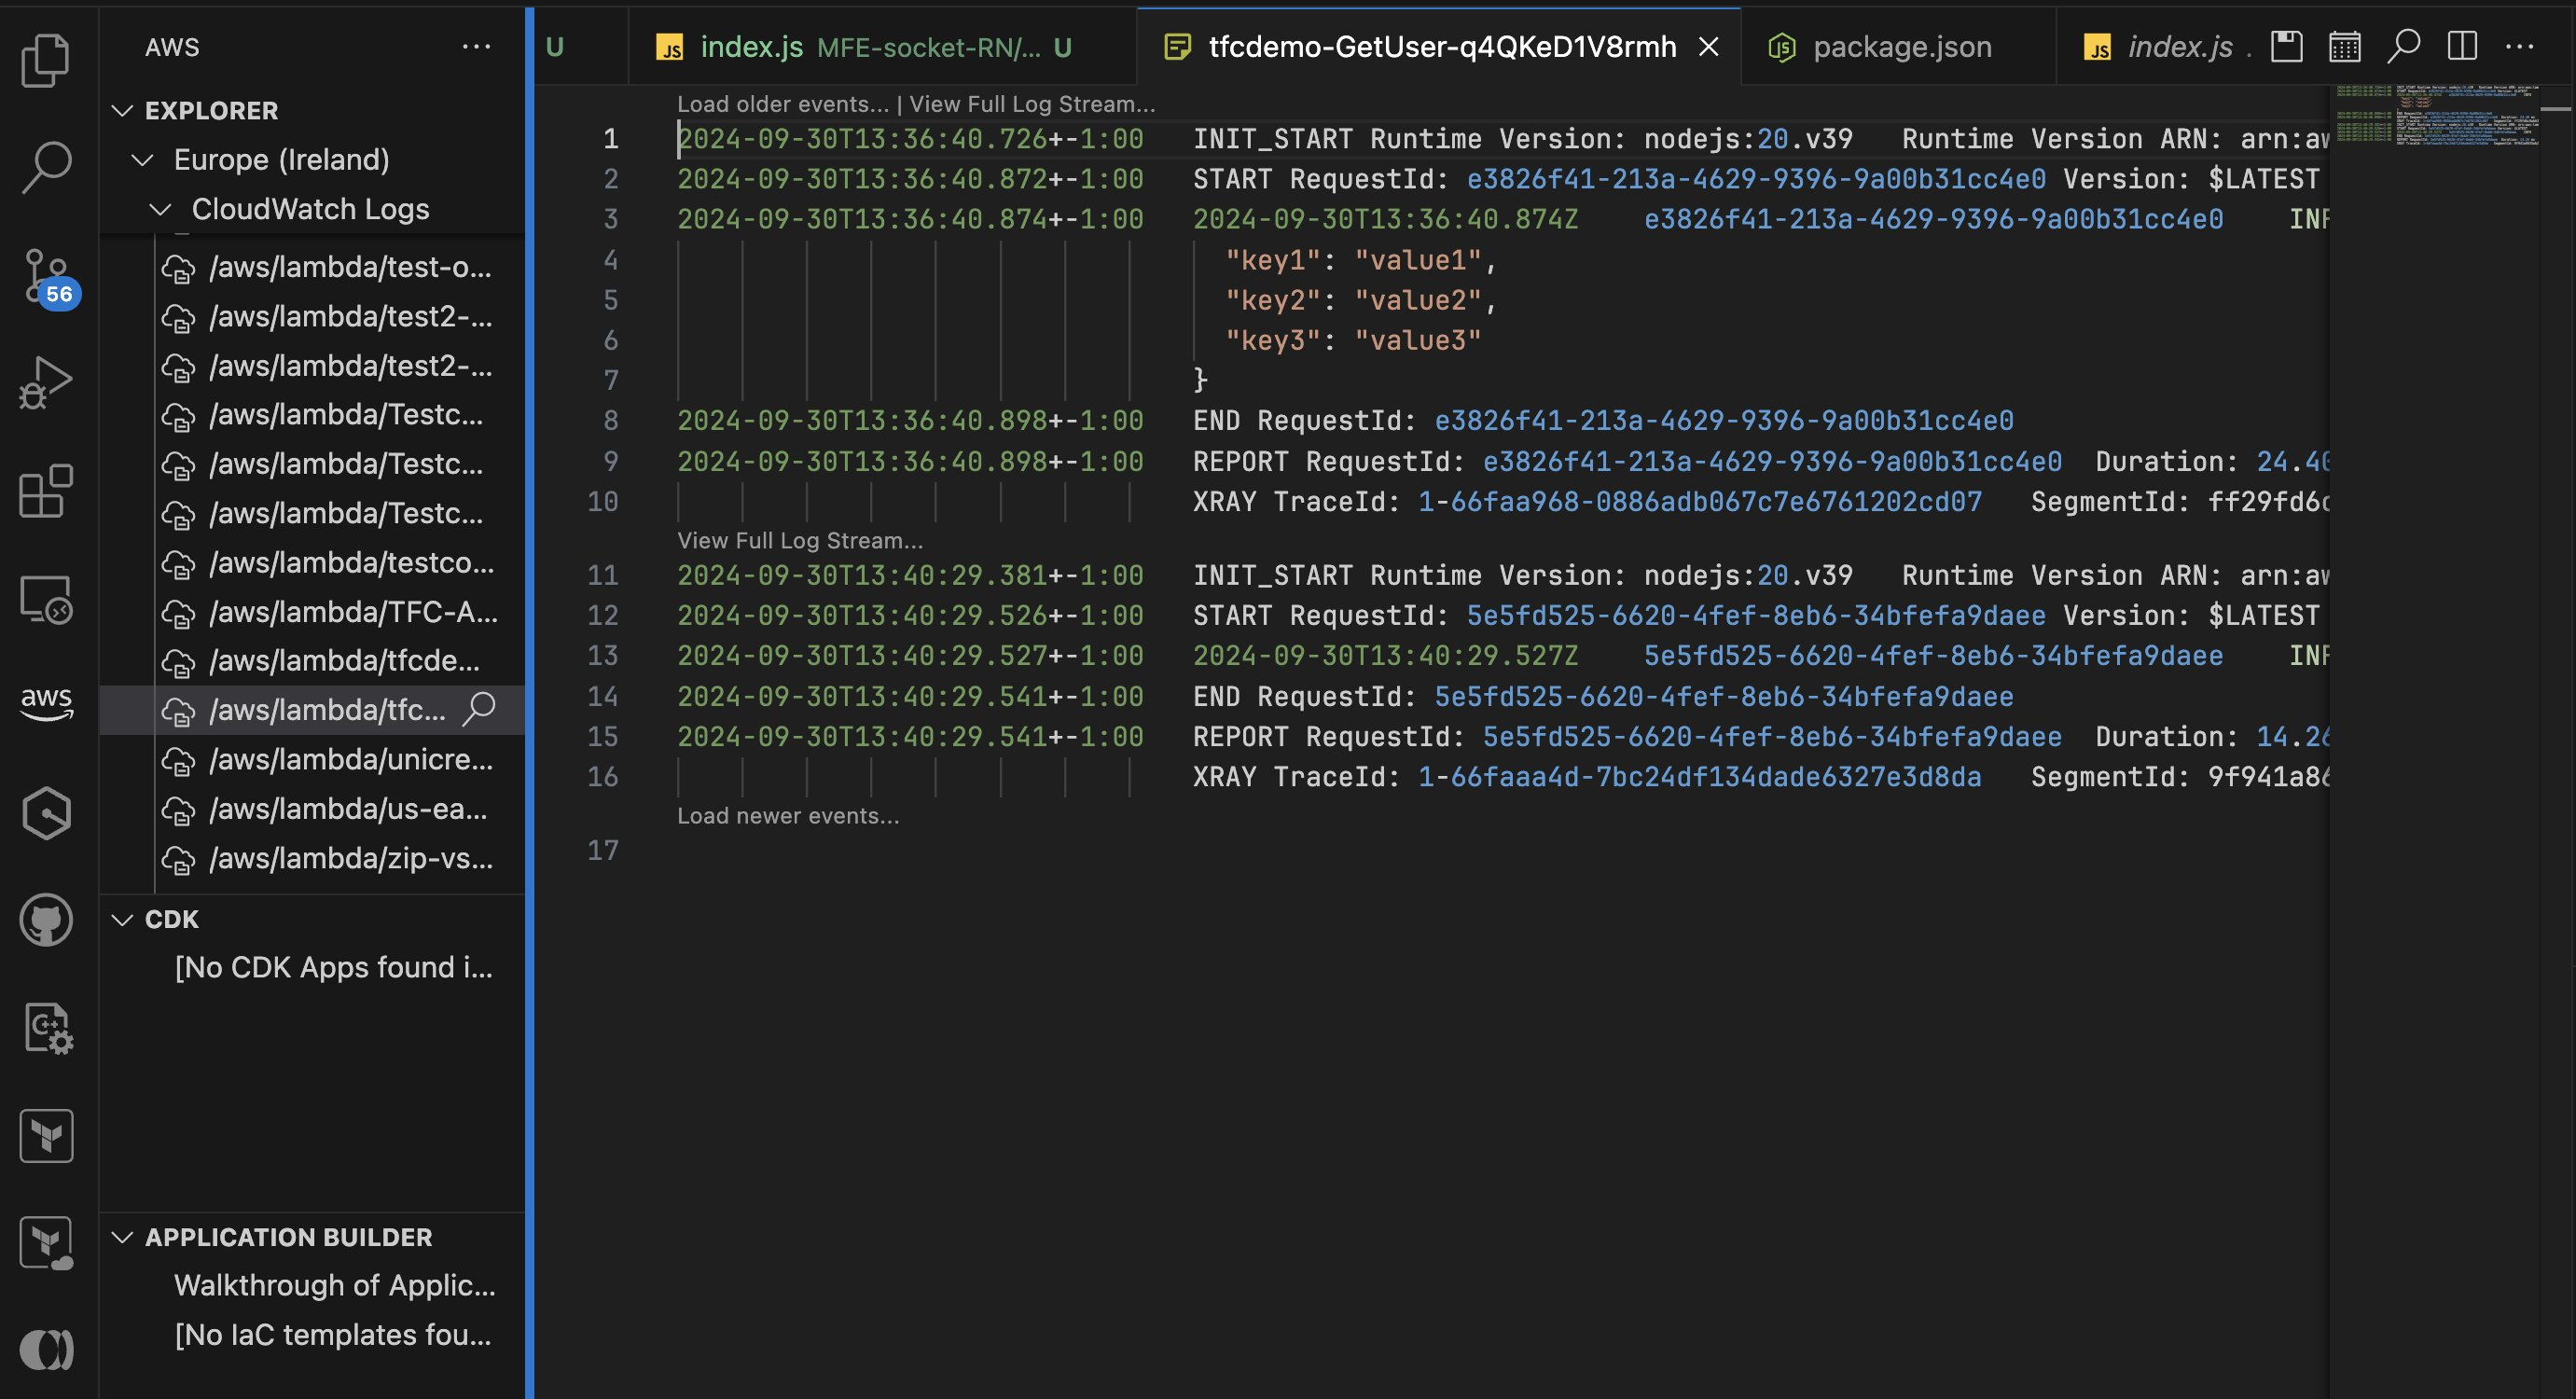This screenshot has height=1399, width=2576.
Task: Save the log to a file
Action: [2286, 45]
